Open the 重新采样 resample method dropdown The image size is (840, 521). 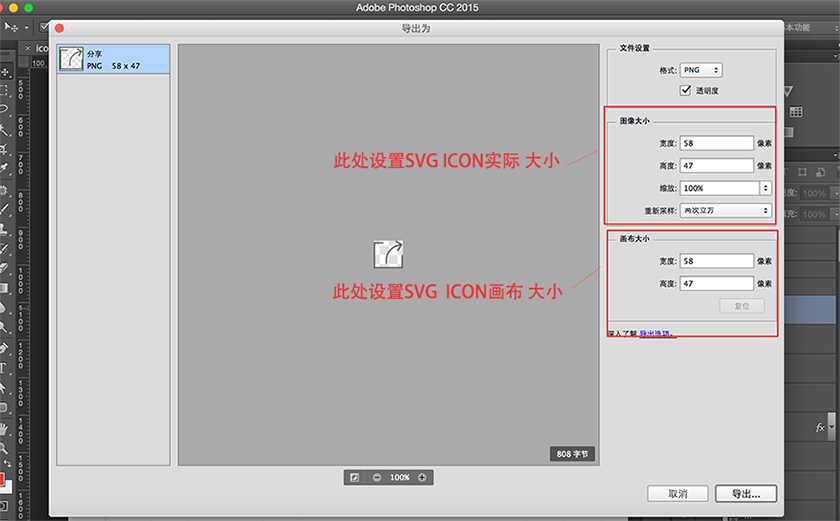(x=726, y=210)
